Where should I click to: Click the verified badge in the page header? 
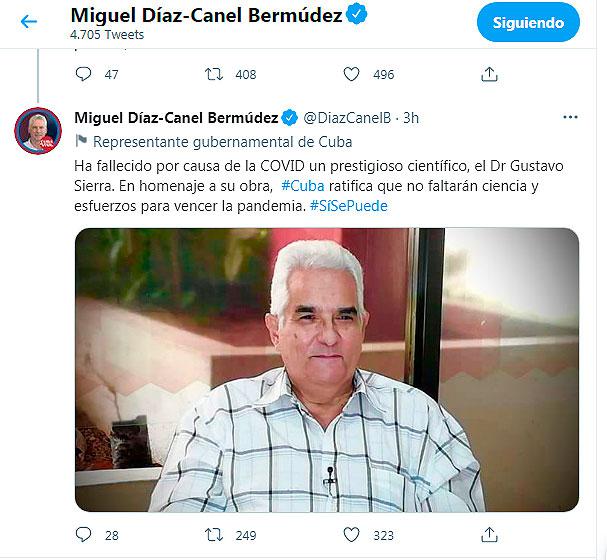[x=356, y=15]
